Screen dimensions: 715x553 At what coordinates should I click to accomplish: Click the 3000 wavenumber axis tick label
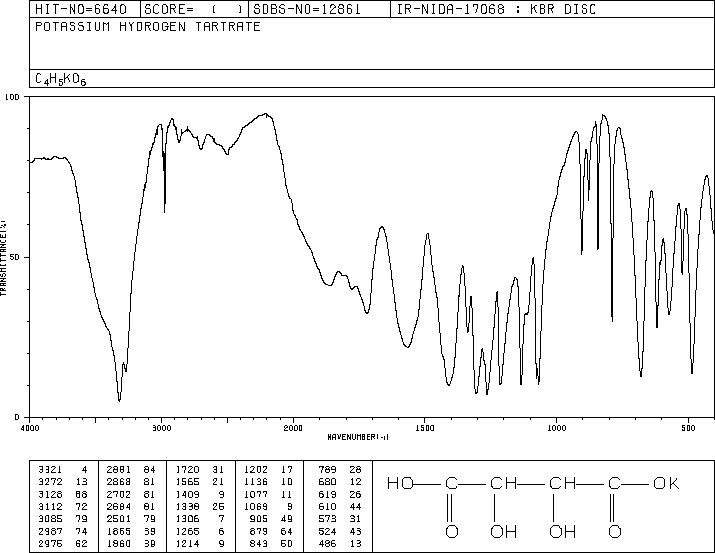click(161, 428)
